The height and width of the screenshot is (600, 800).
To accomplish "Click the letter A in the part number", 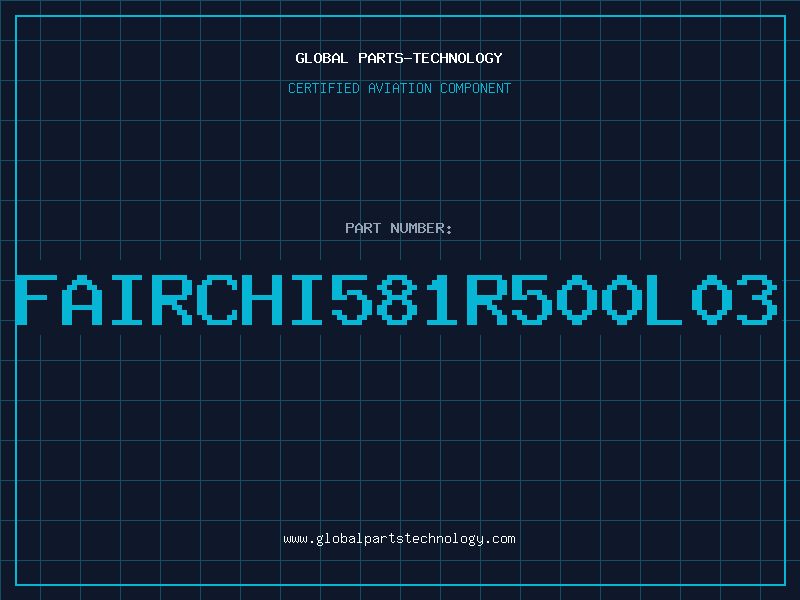I will pos(82,300).
